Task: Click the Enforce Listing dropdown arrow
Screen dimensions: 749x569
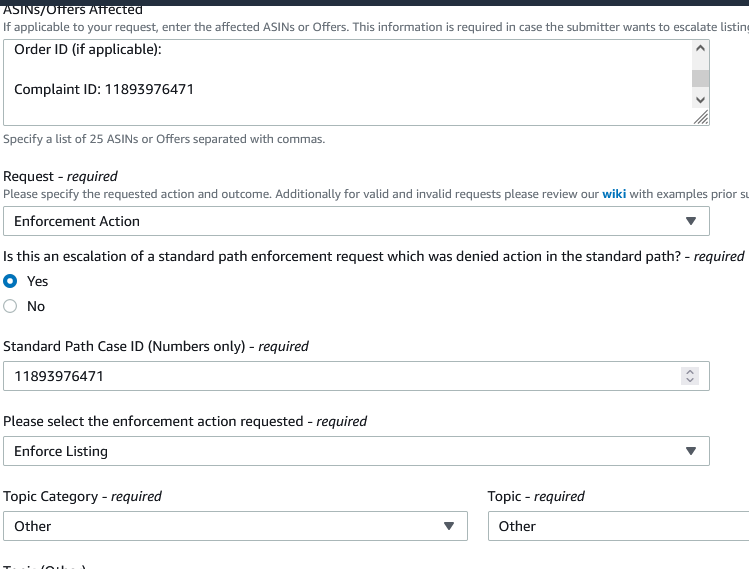Action: (x=690, y=451)
